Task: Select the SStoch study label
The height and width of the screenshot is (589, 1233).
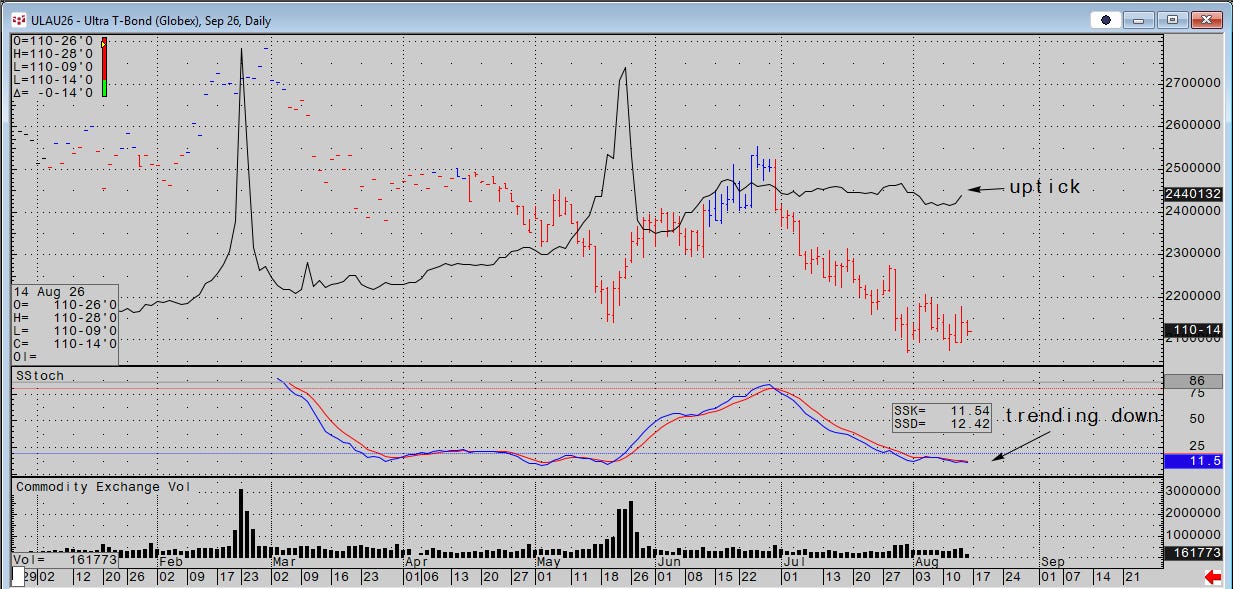Action: point(40,375)
